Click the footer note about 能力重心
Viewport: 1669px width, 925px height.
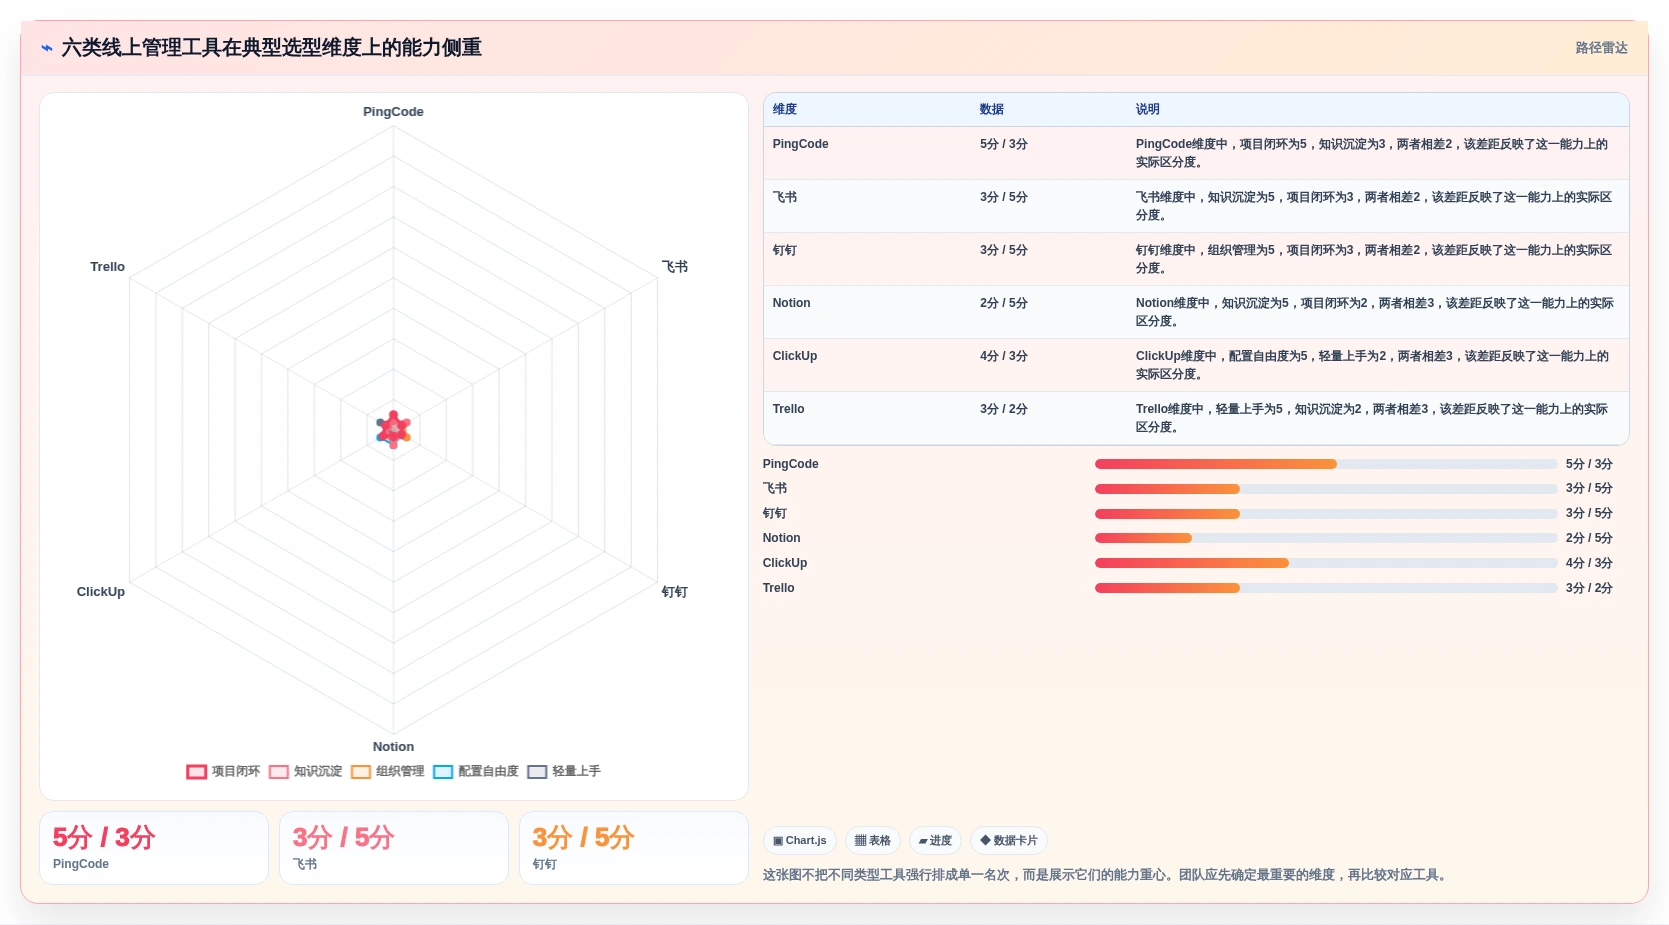[x=1106, y=875]
